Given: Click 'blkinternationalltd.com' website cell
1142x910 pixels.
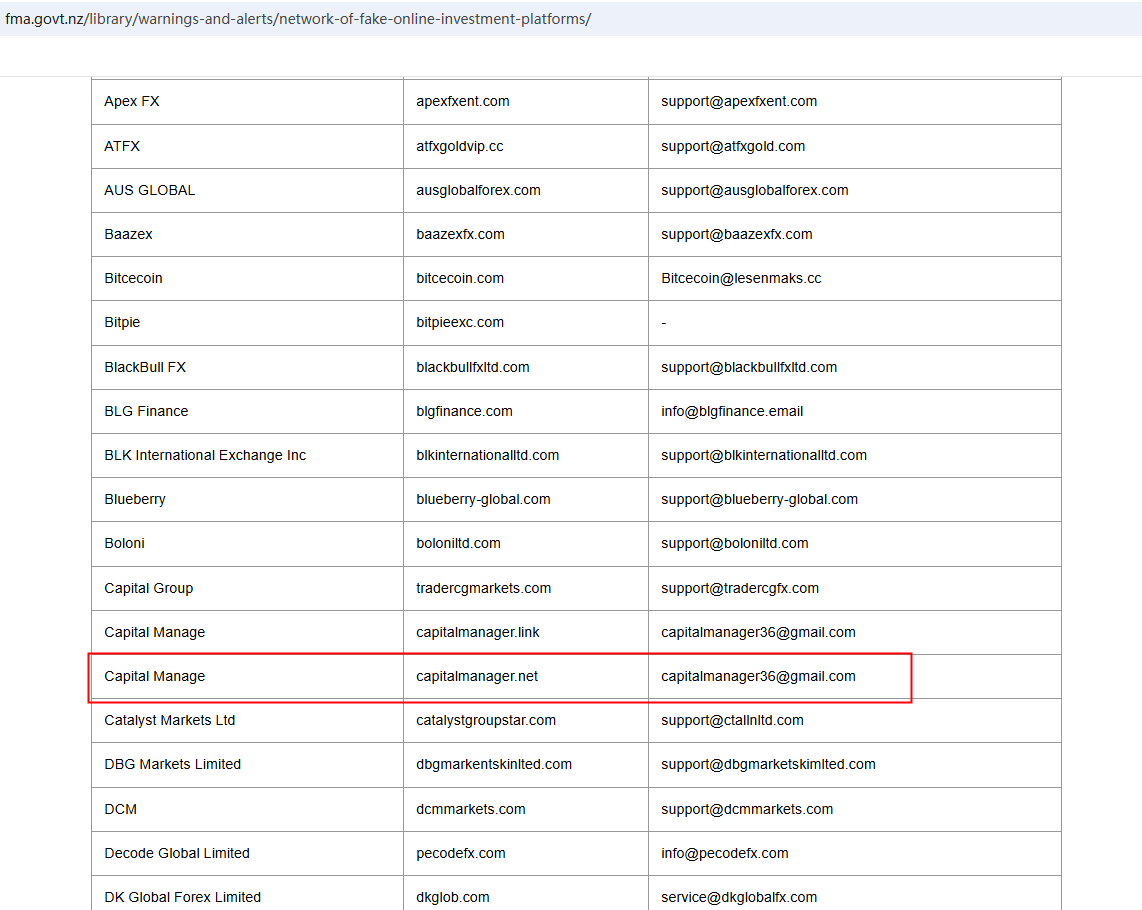Looking at the screenshot, I should [x=526, y=455].
